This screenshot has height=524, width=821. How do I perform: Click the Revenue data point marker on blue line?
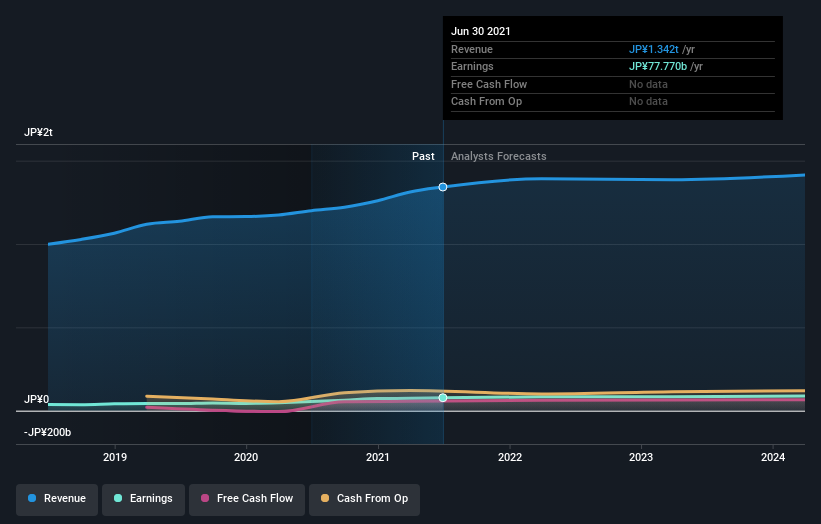coord(443,187)
